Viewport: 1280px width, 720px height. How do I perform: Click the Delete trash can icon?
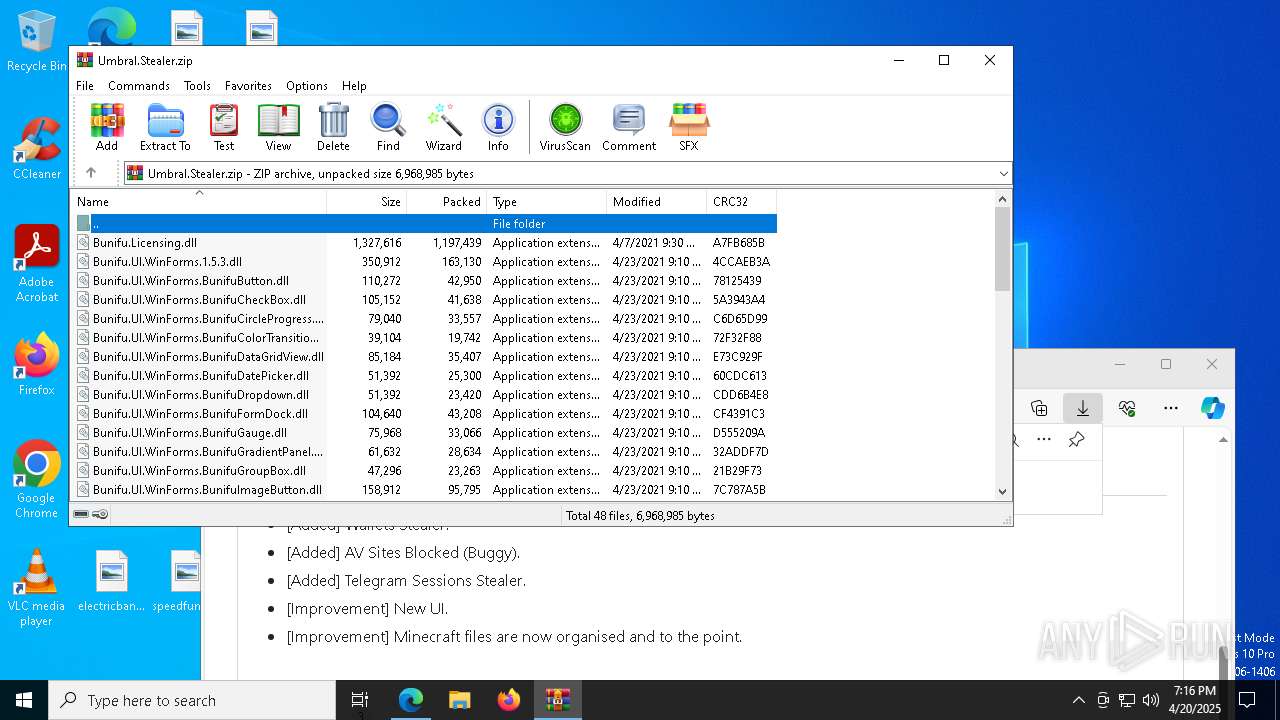(333, 127)
